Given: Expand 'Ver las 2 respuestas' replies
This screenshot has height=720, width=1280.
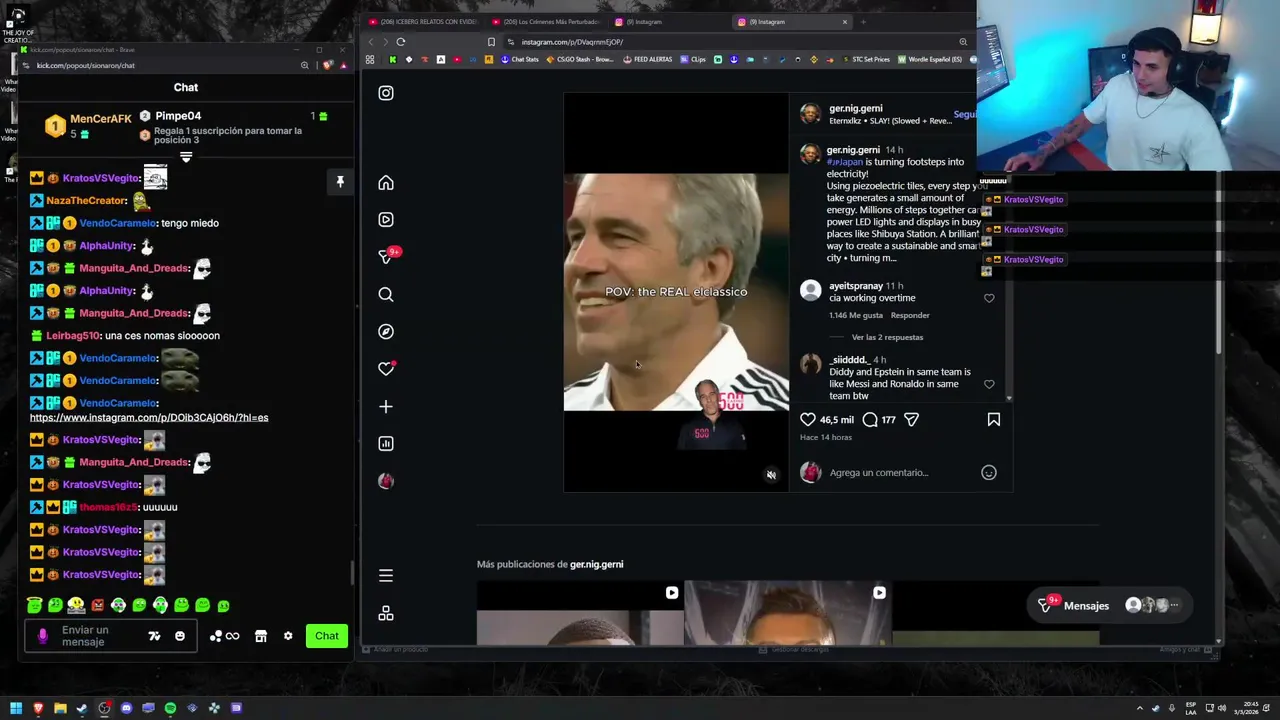Looking at the screenshot, I should (x=888, y=338).
